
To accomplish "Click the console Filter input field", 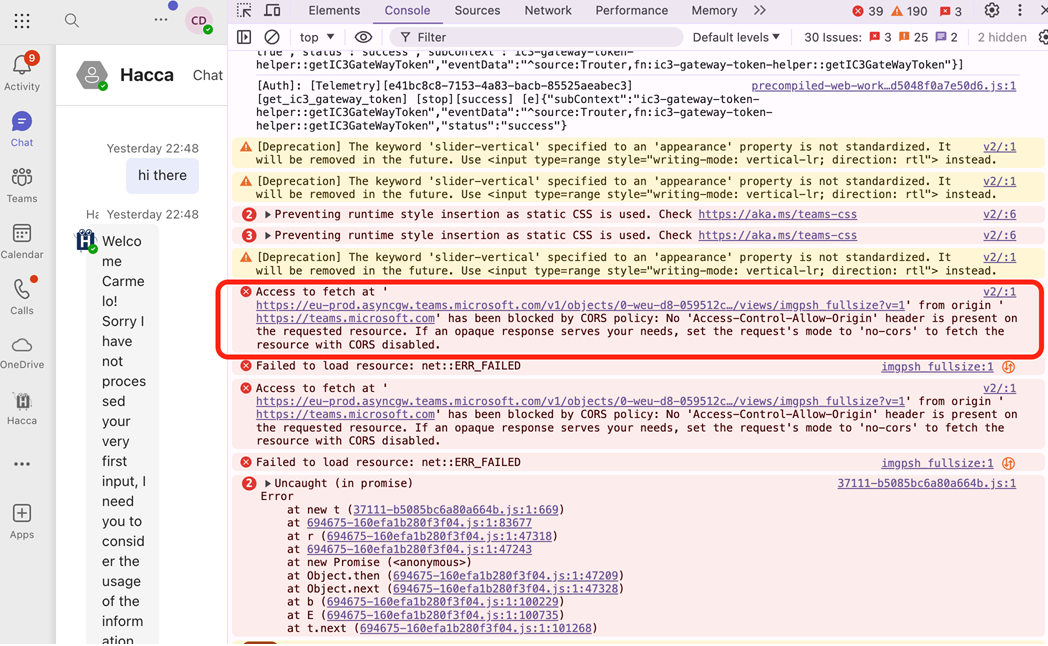I will [x=537, y=37].
